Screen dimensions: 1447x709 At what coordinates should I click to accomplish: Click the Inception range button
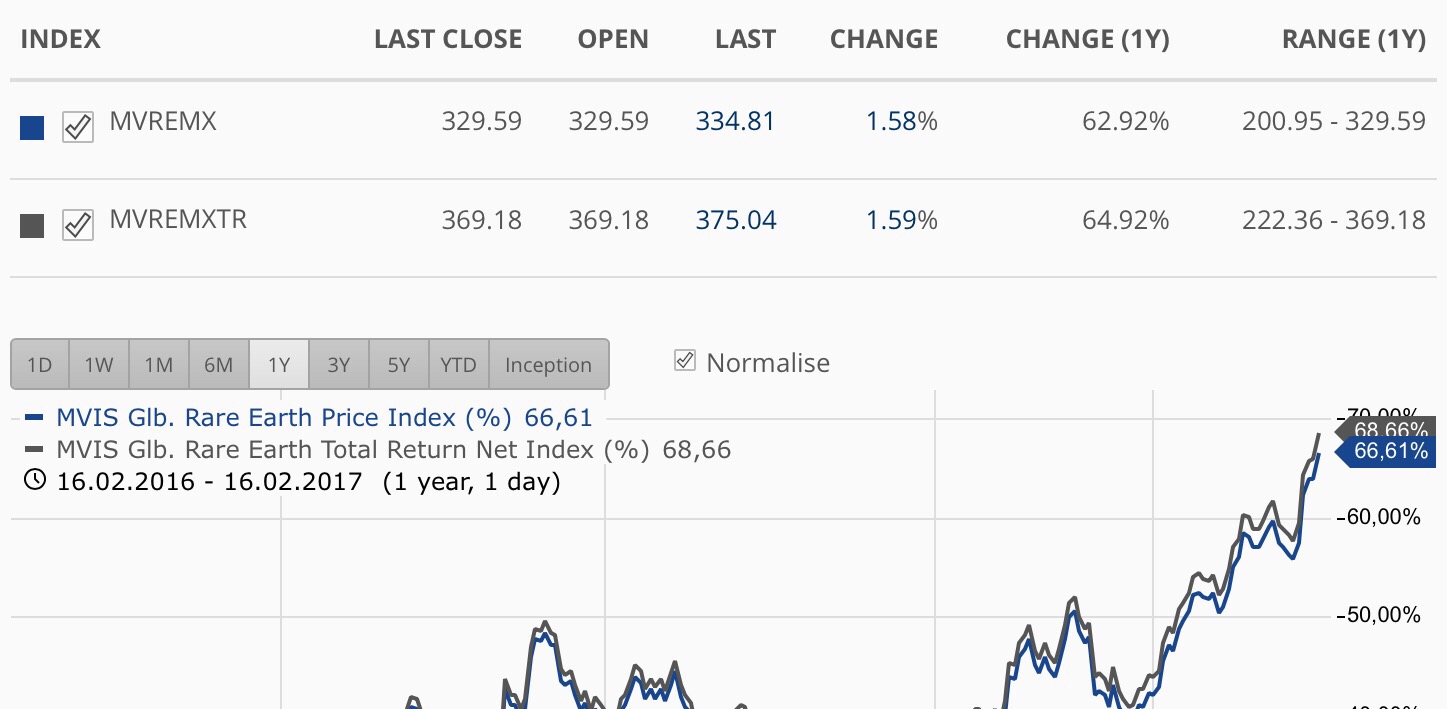pos(548,364)
